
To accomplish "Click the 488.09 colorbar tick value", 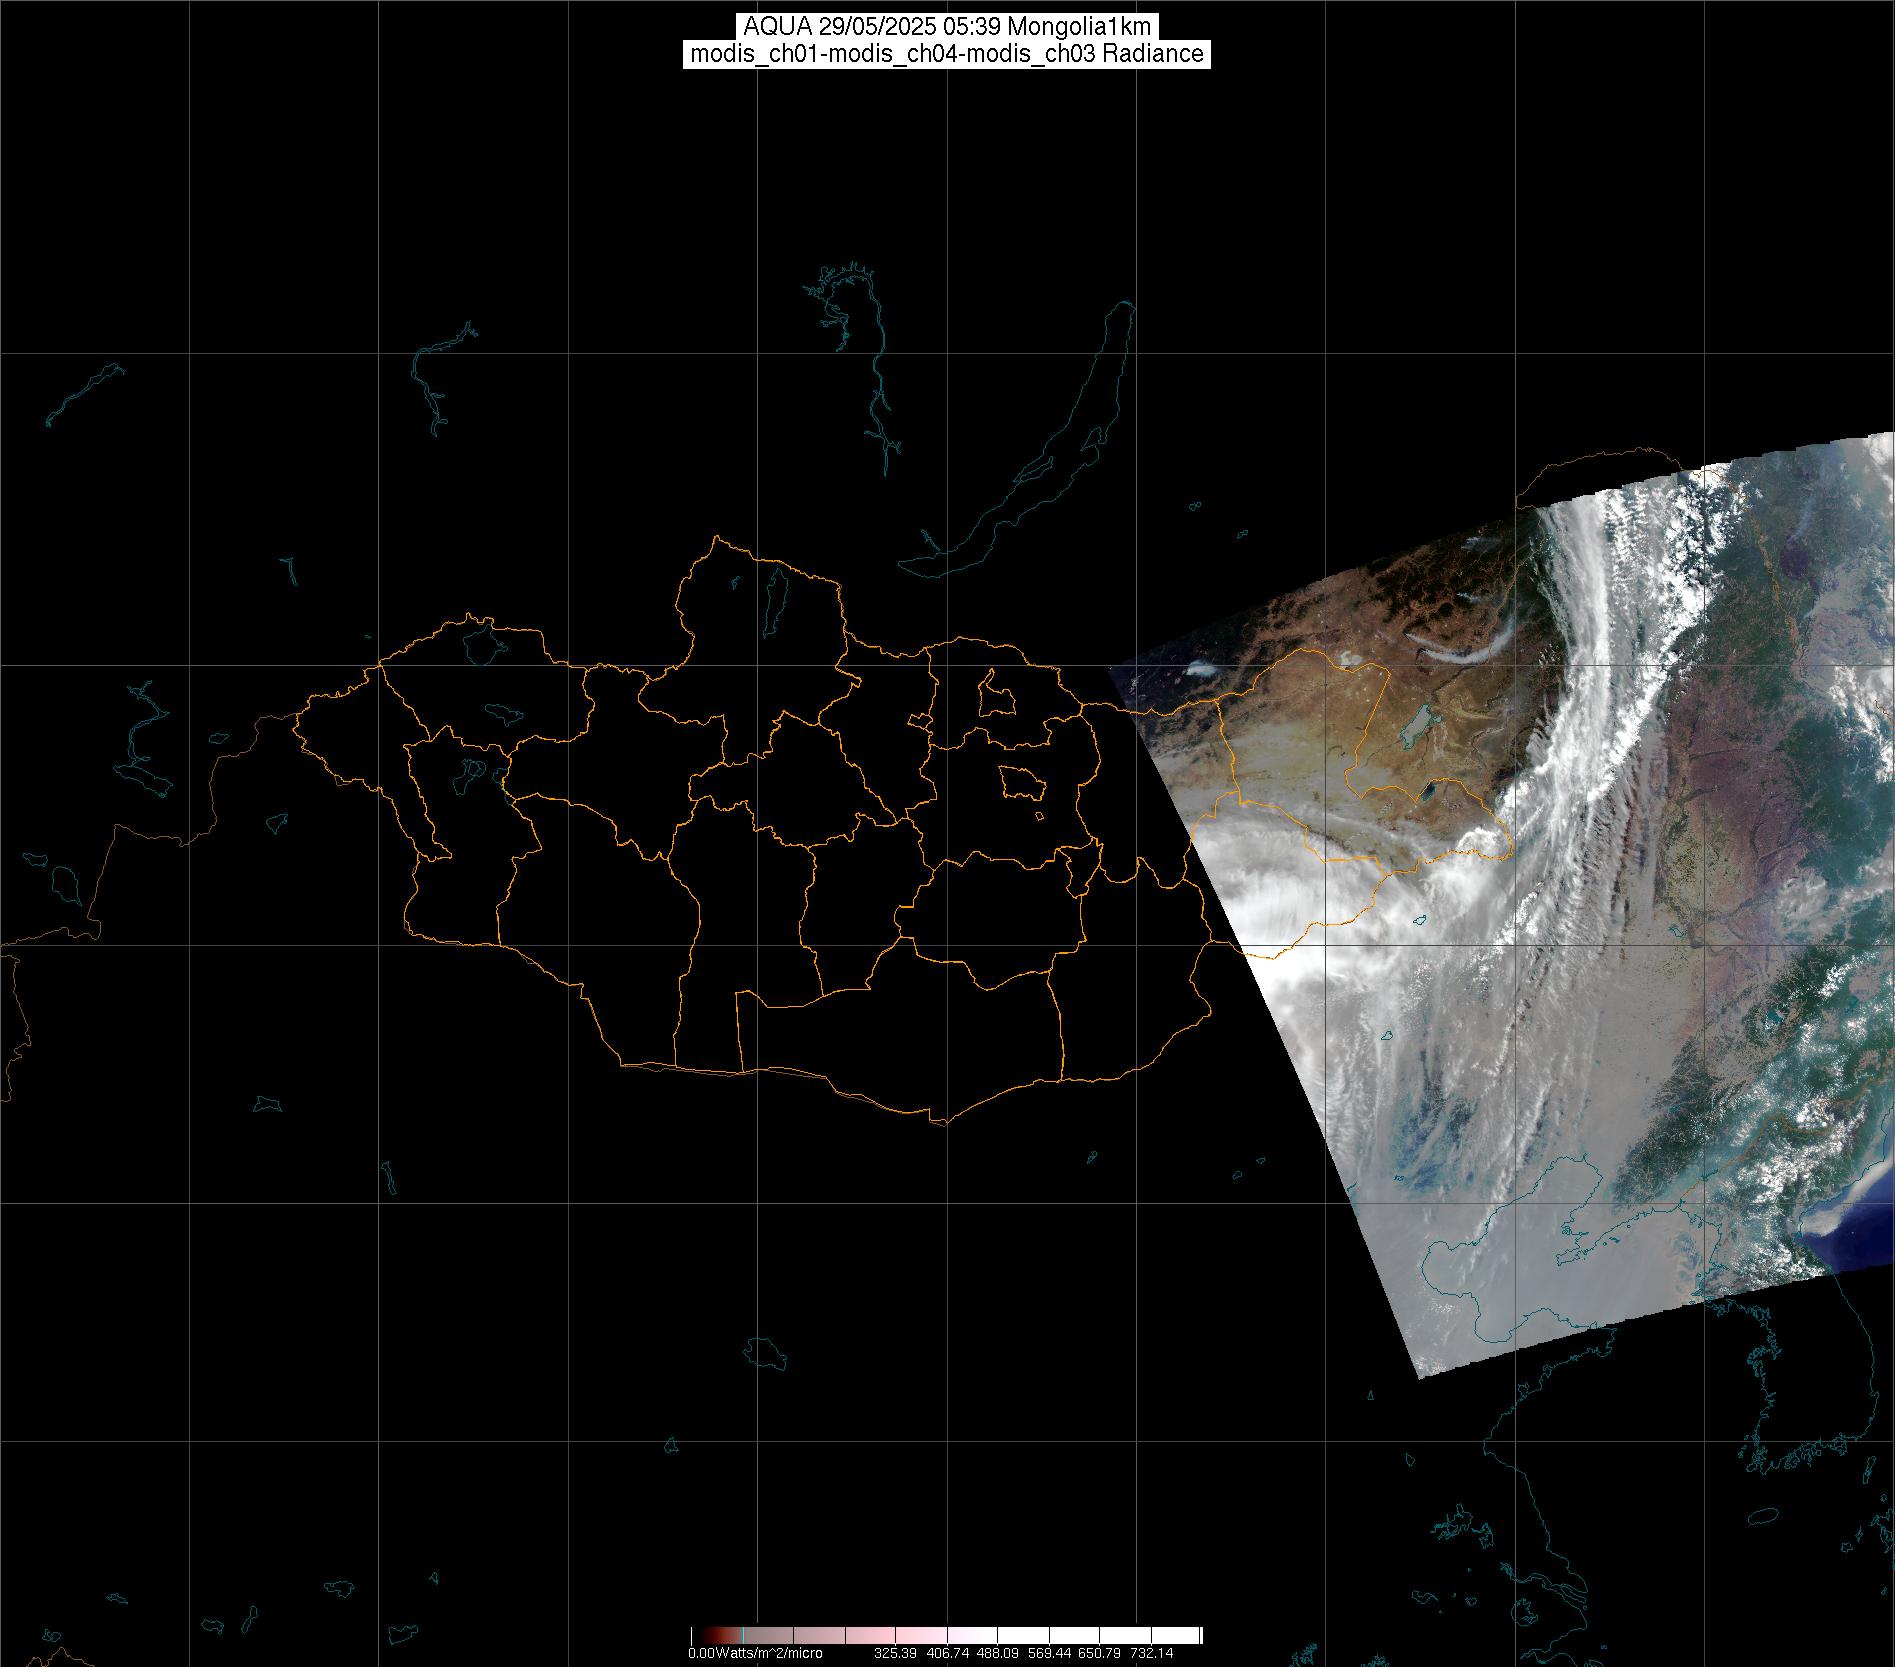I will point(998,1654).
